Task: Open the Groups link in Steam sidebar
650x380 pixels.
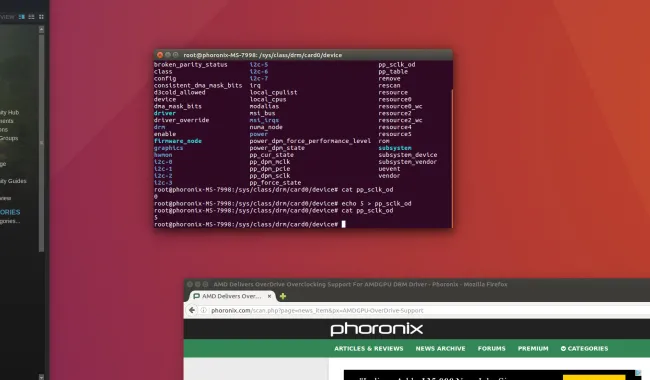Action: pos(9,138)
